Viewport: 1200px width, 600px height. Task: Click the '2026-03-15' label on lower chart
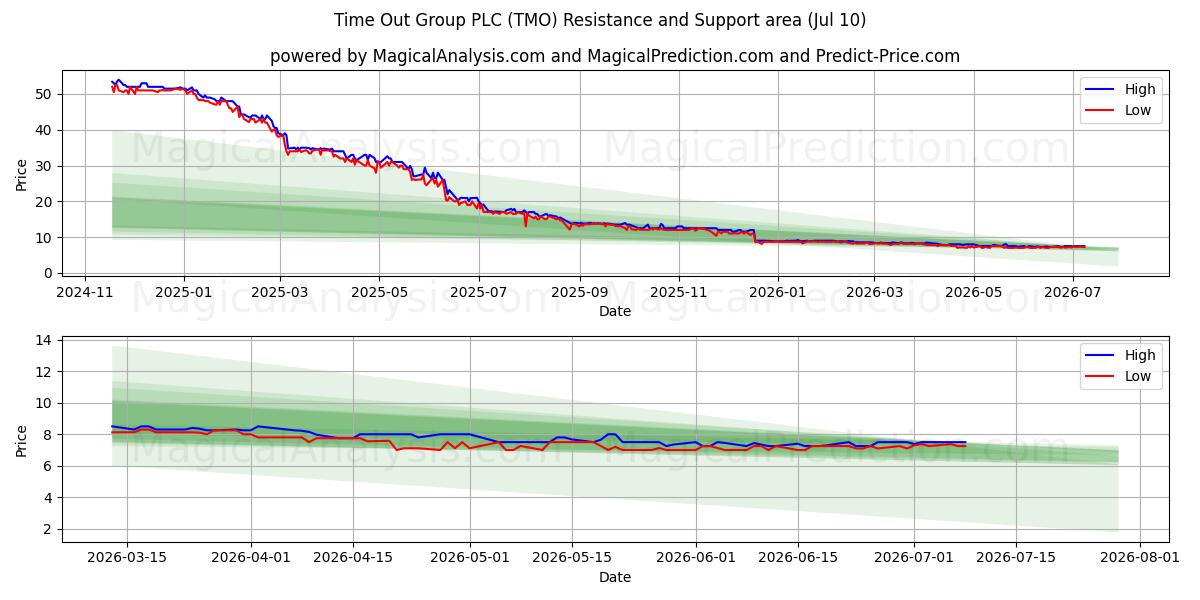127,558
